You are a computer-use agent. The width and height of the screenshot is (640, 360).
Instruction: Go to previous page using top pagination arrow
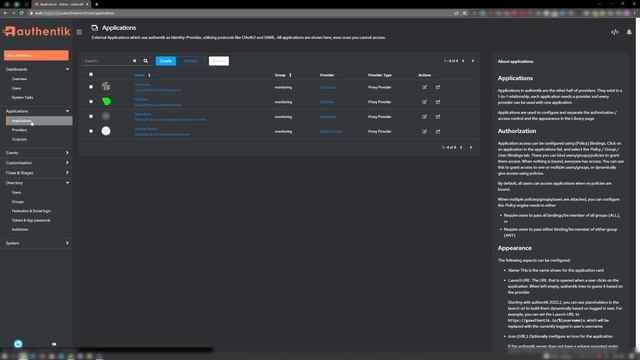(x=463, y=61)
